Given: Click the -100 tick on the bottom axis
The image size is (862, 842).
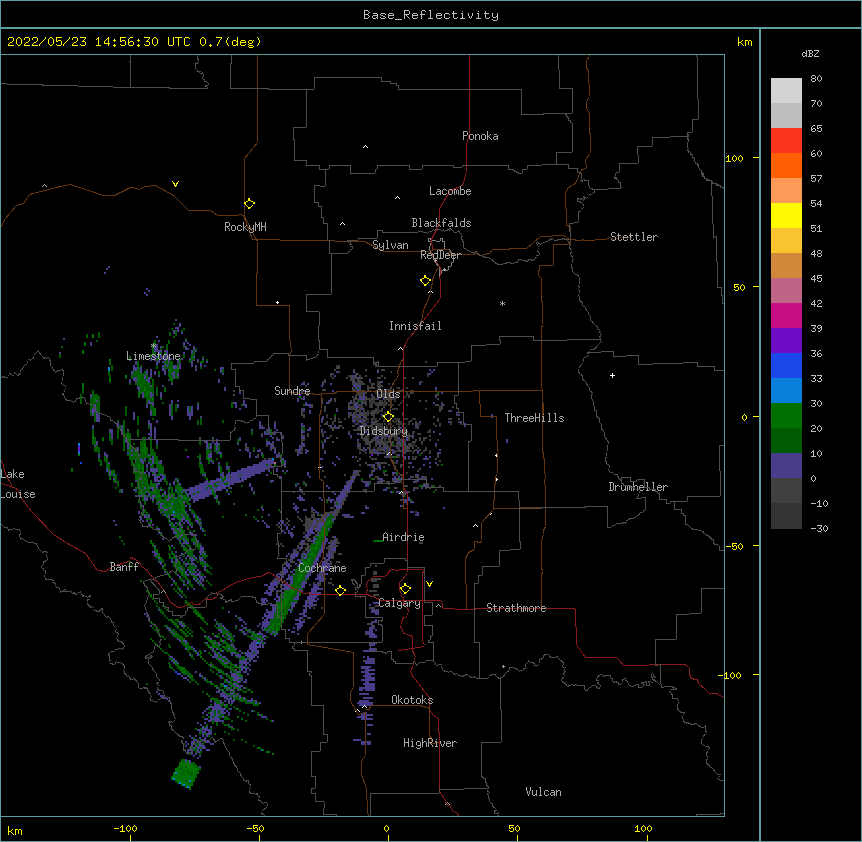Looking at the screenshot, I should pos(125,828).
